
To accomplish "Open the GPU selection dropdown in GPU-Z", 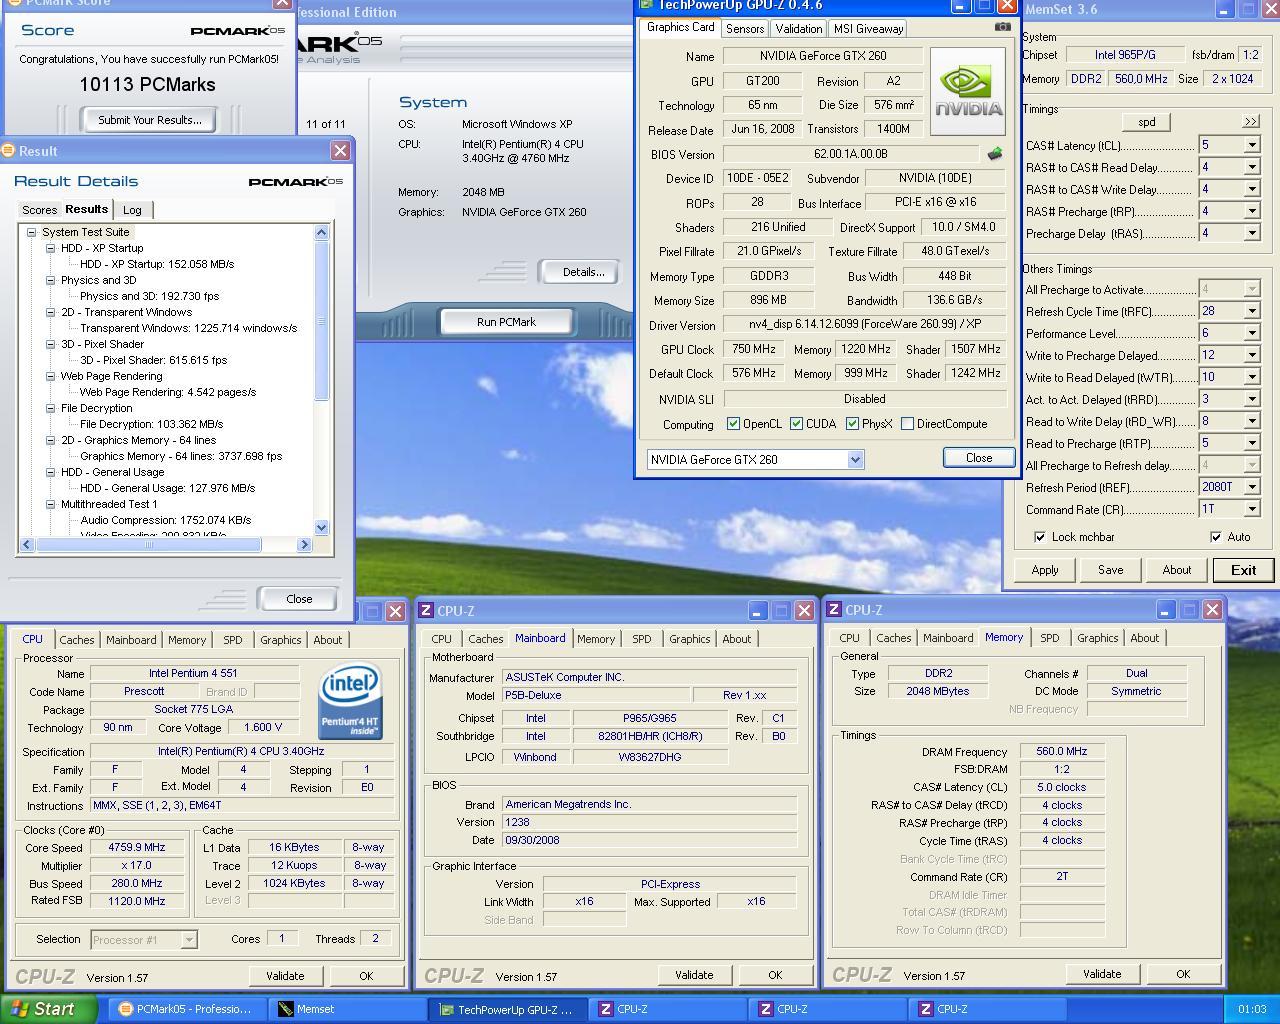I will pos(855,459).
